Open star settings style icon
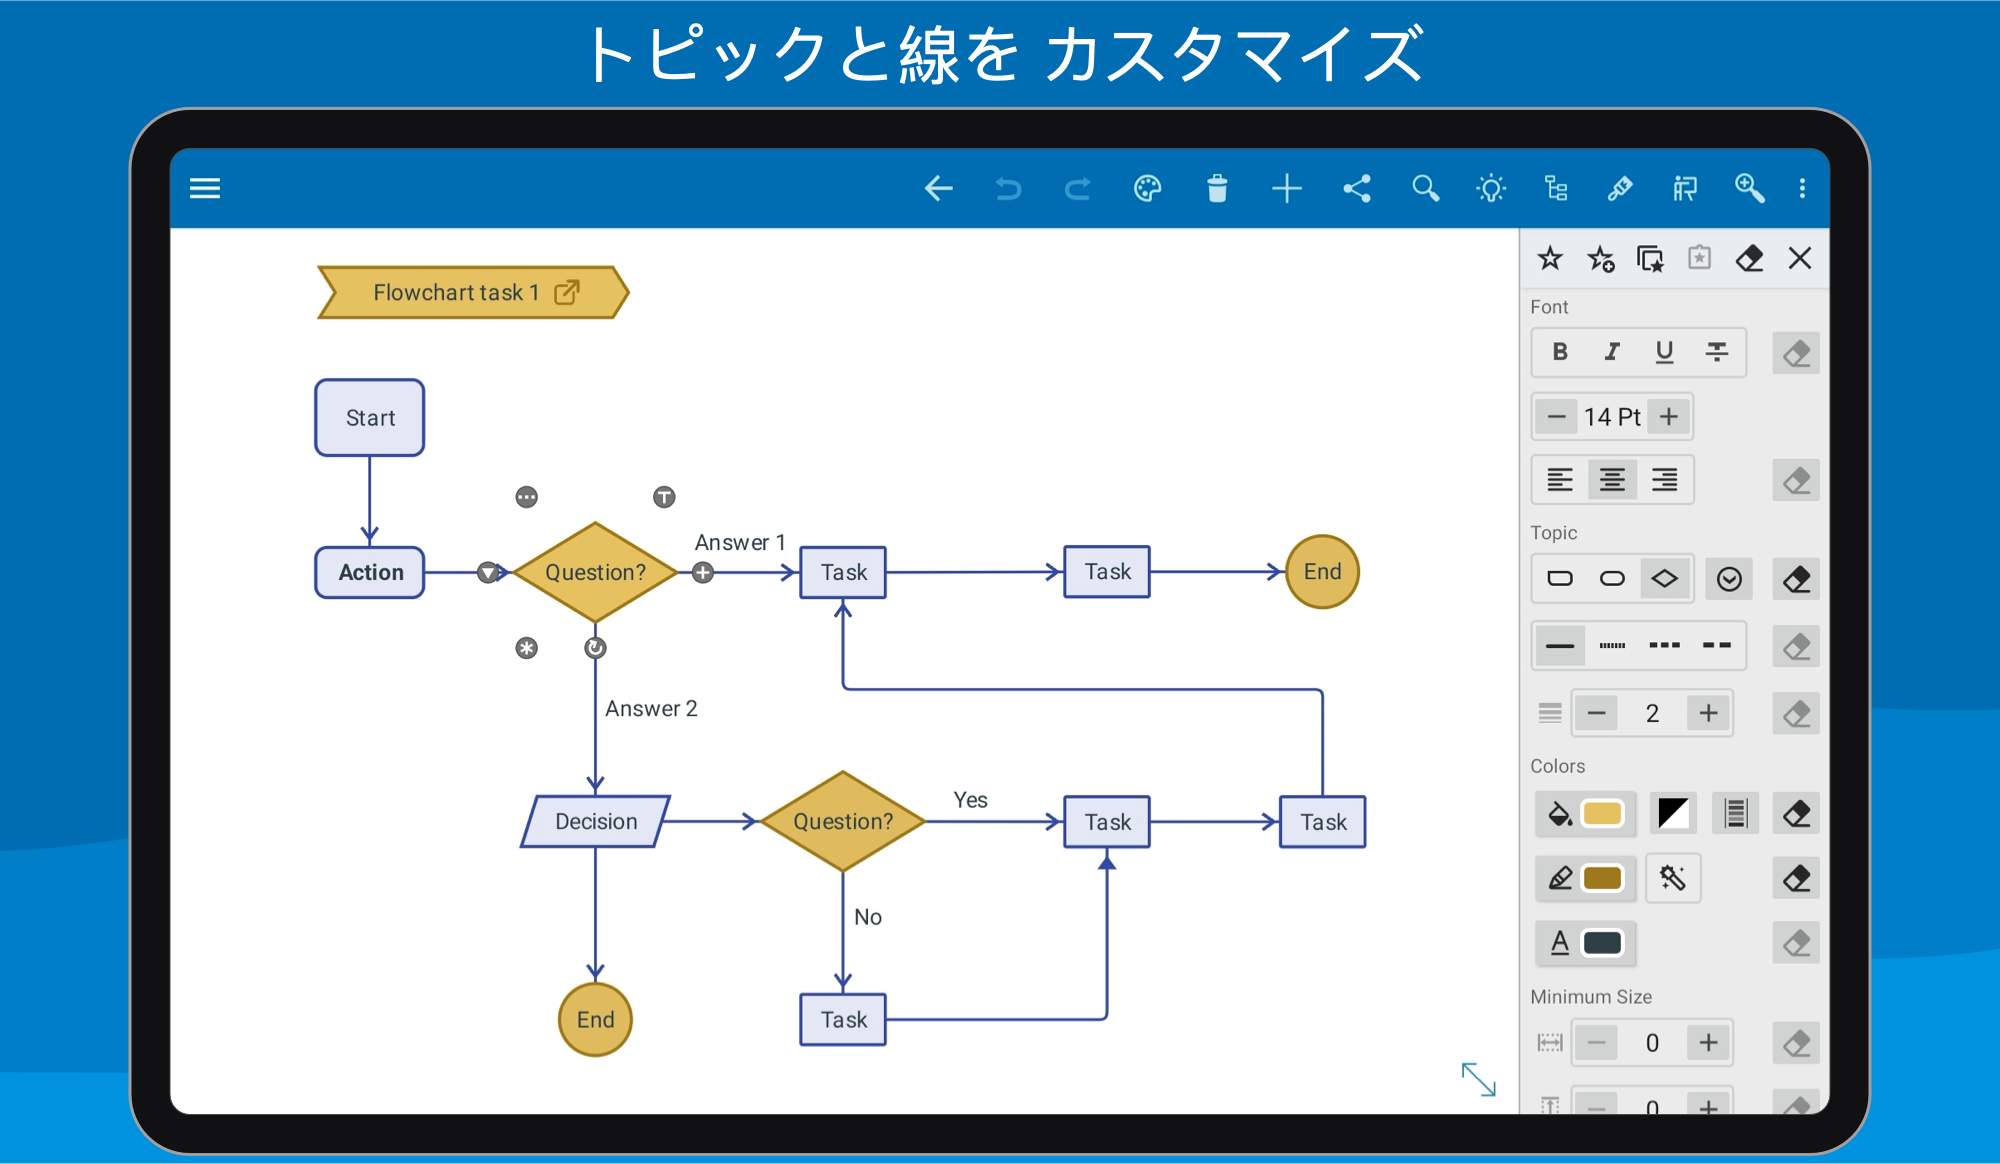The width and height of the screenshot is (2000, 1164). pyautogui.click(x=1600, y=259)
